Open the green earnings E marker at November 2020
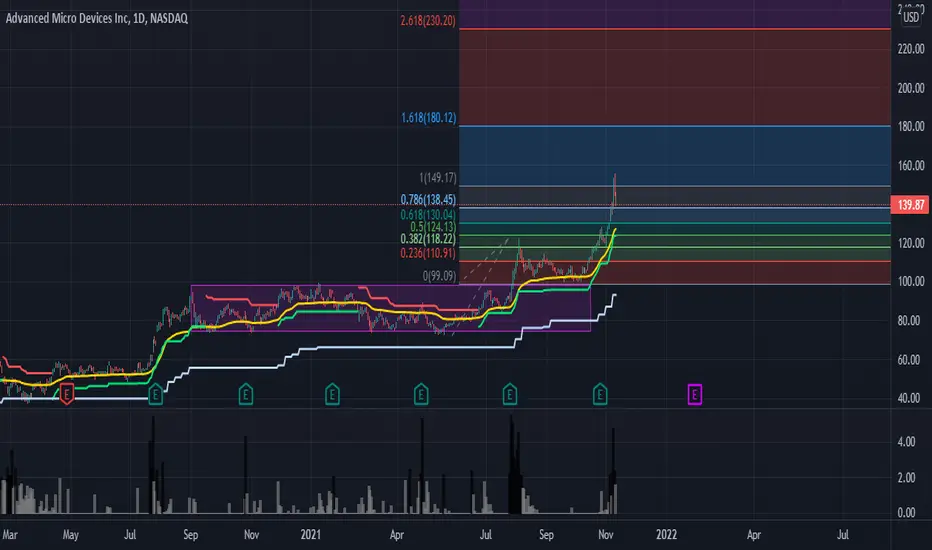 pyautogui.click(x=245, y=394)
